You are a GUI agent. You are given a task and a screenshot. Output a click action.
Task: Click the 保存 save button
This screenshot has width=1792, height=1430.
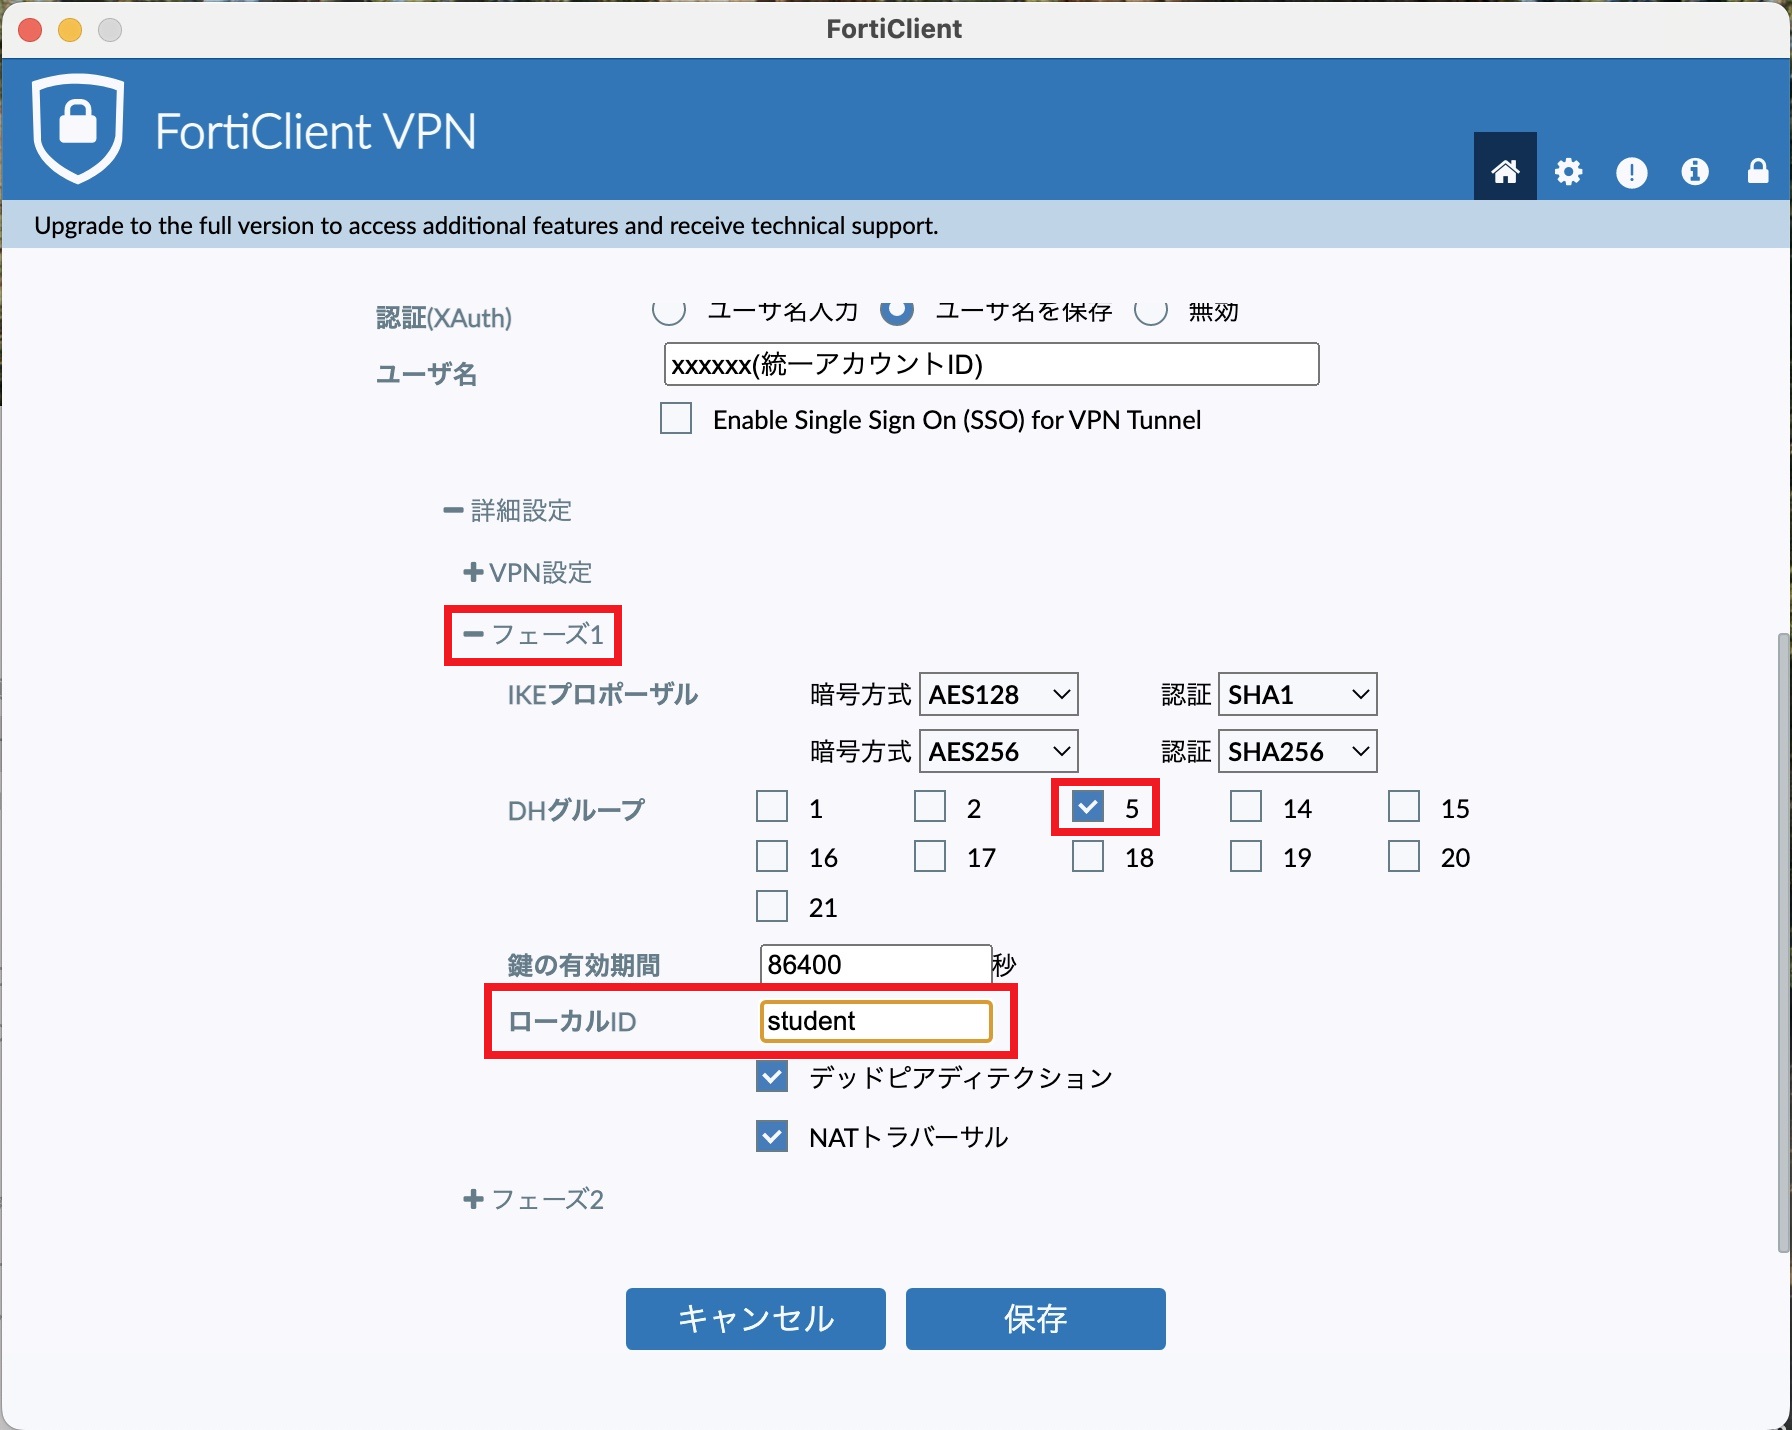1035,1318
